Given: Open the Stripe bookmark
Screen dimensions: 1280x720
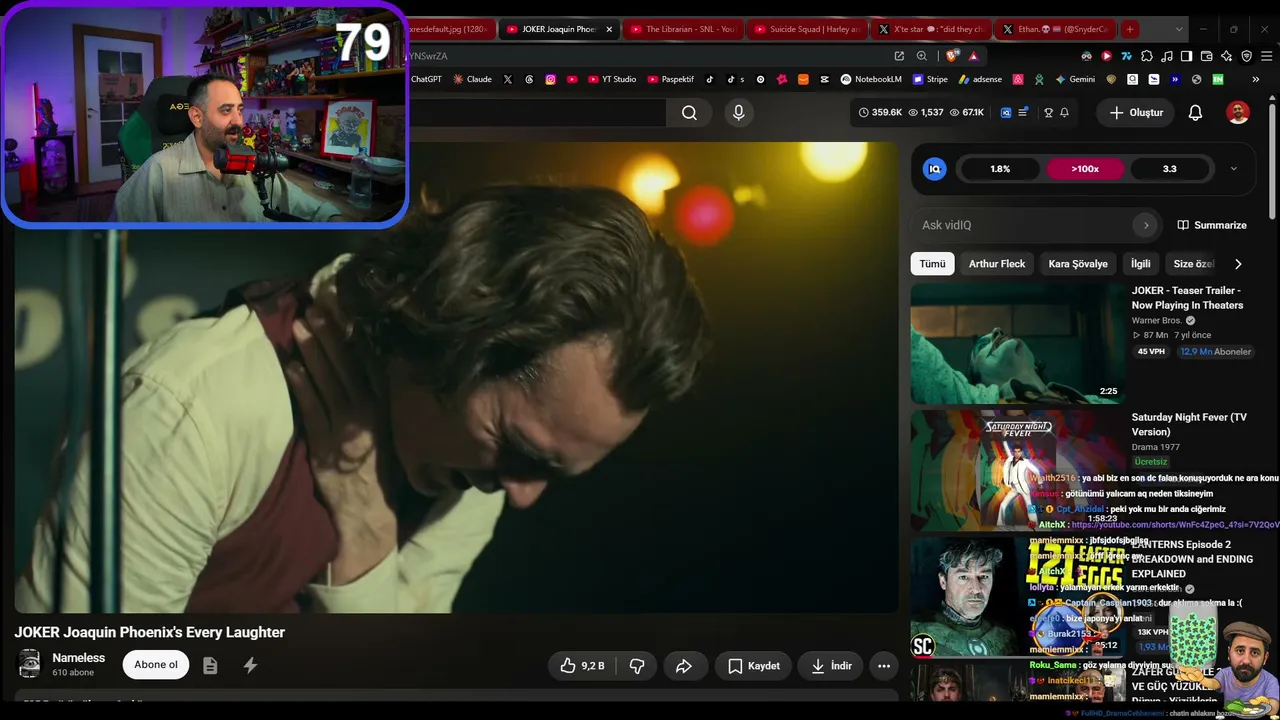Looking at the screenshot, I should [929, 79].
